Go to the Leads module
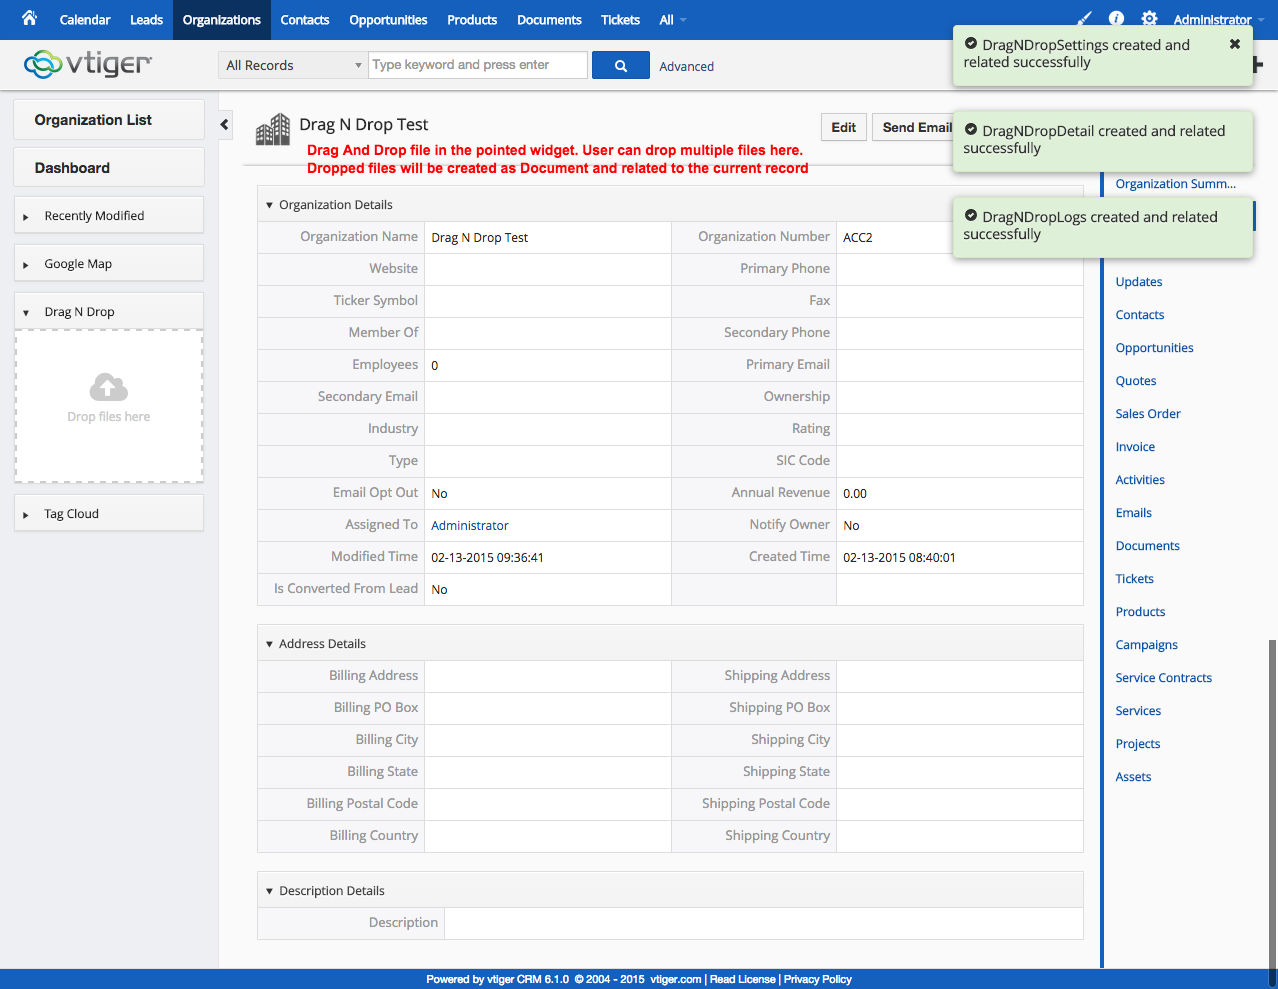The image size is (1278, 989). [x=146, y=20]
